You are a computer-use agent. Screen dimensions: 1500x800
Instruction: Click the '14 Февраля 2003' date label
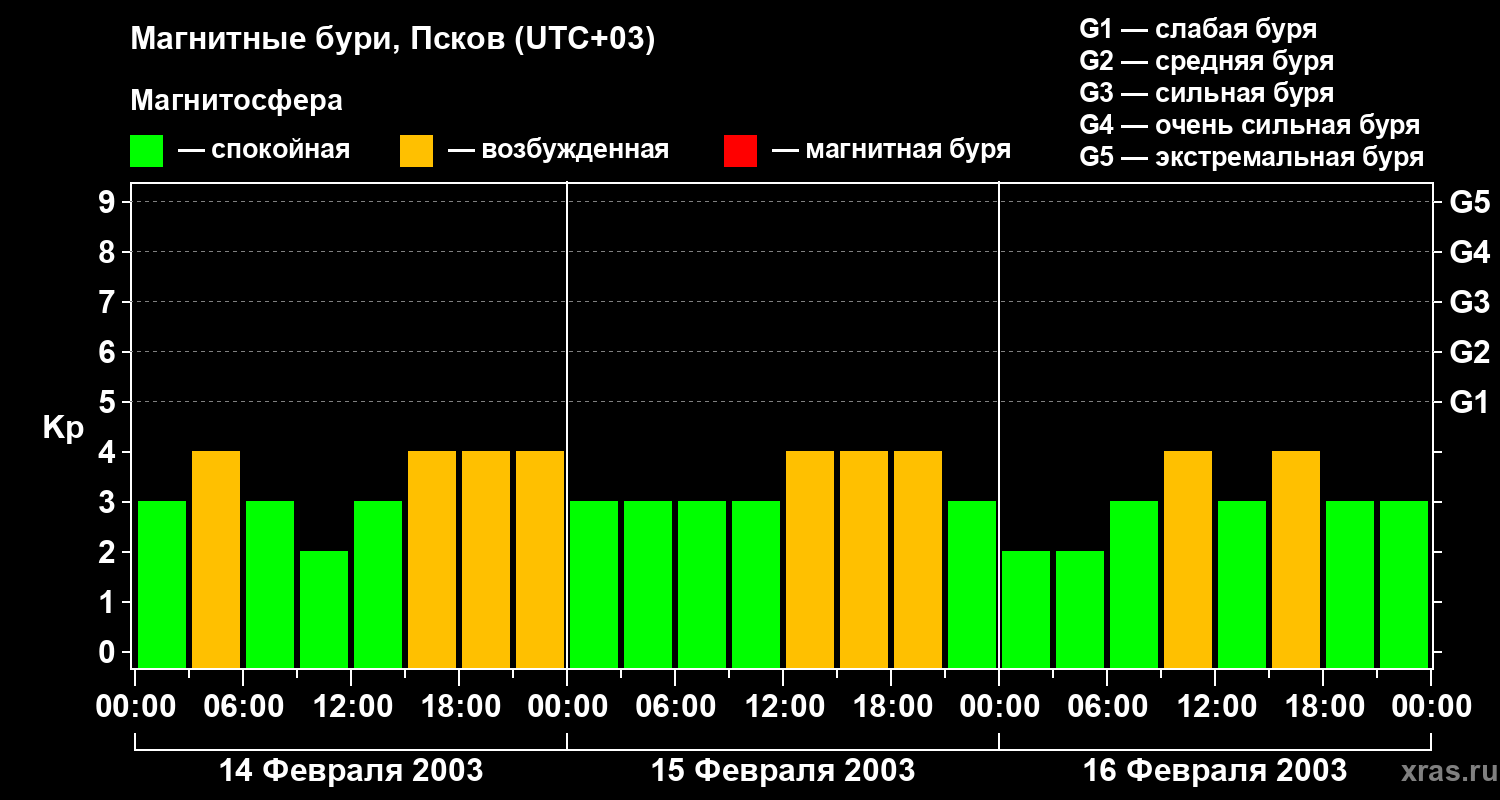click(x=351, y=771)
